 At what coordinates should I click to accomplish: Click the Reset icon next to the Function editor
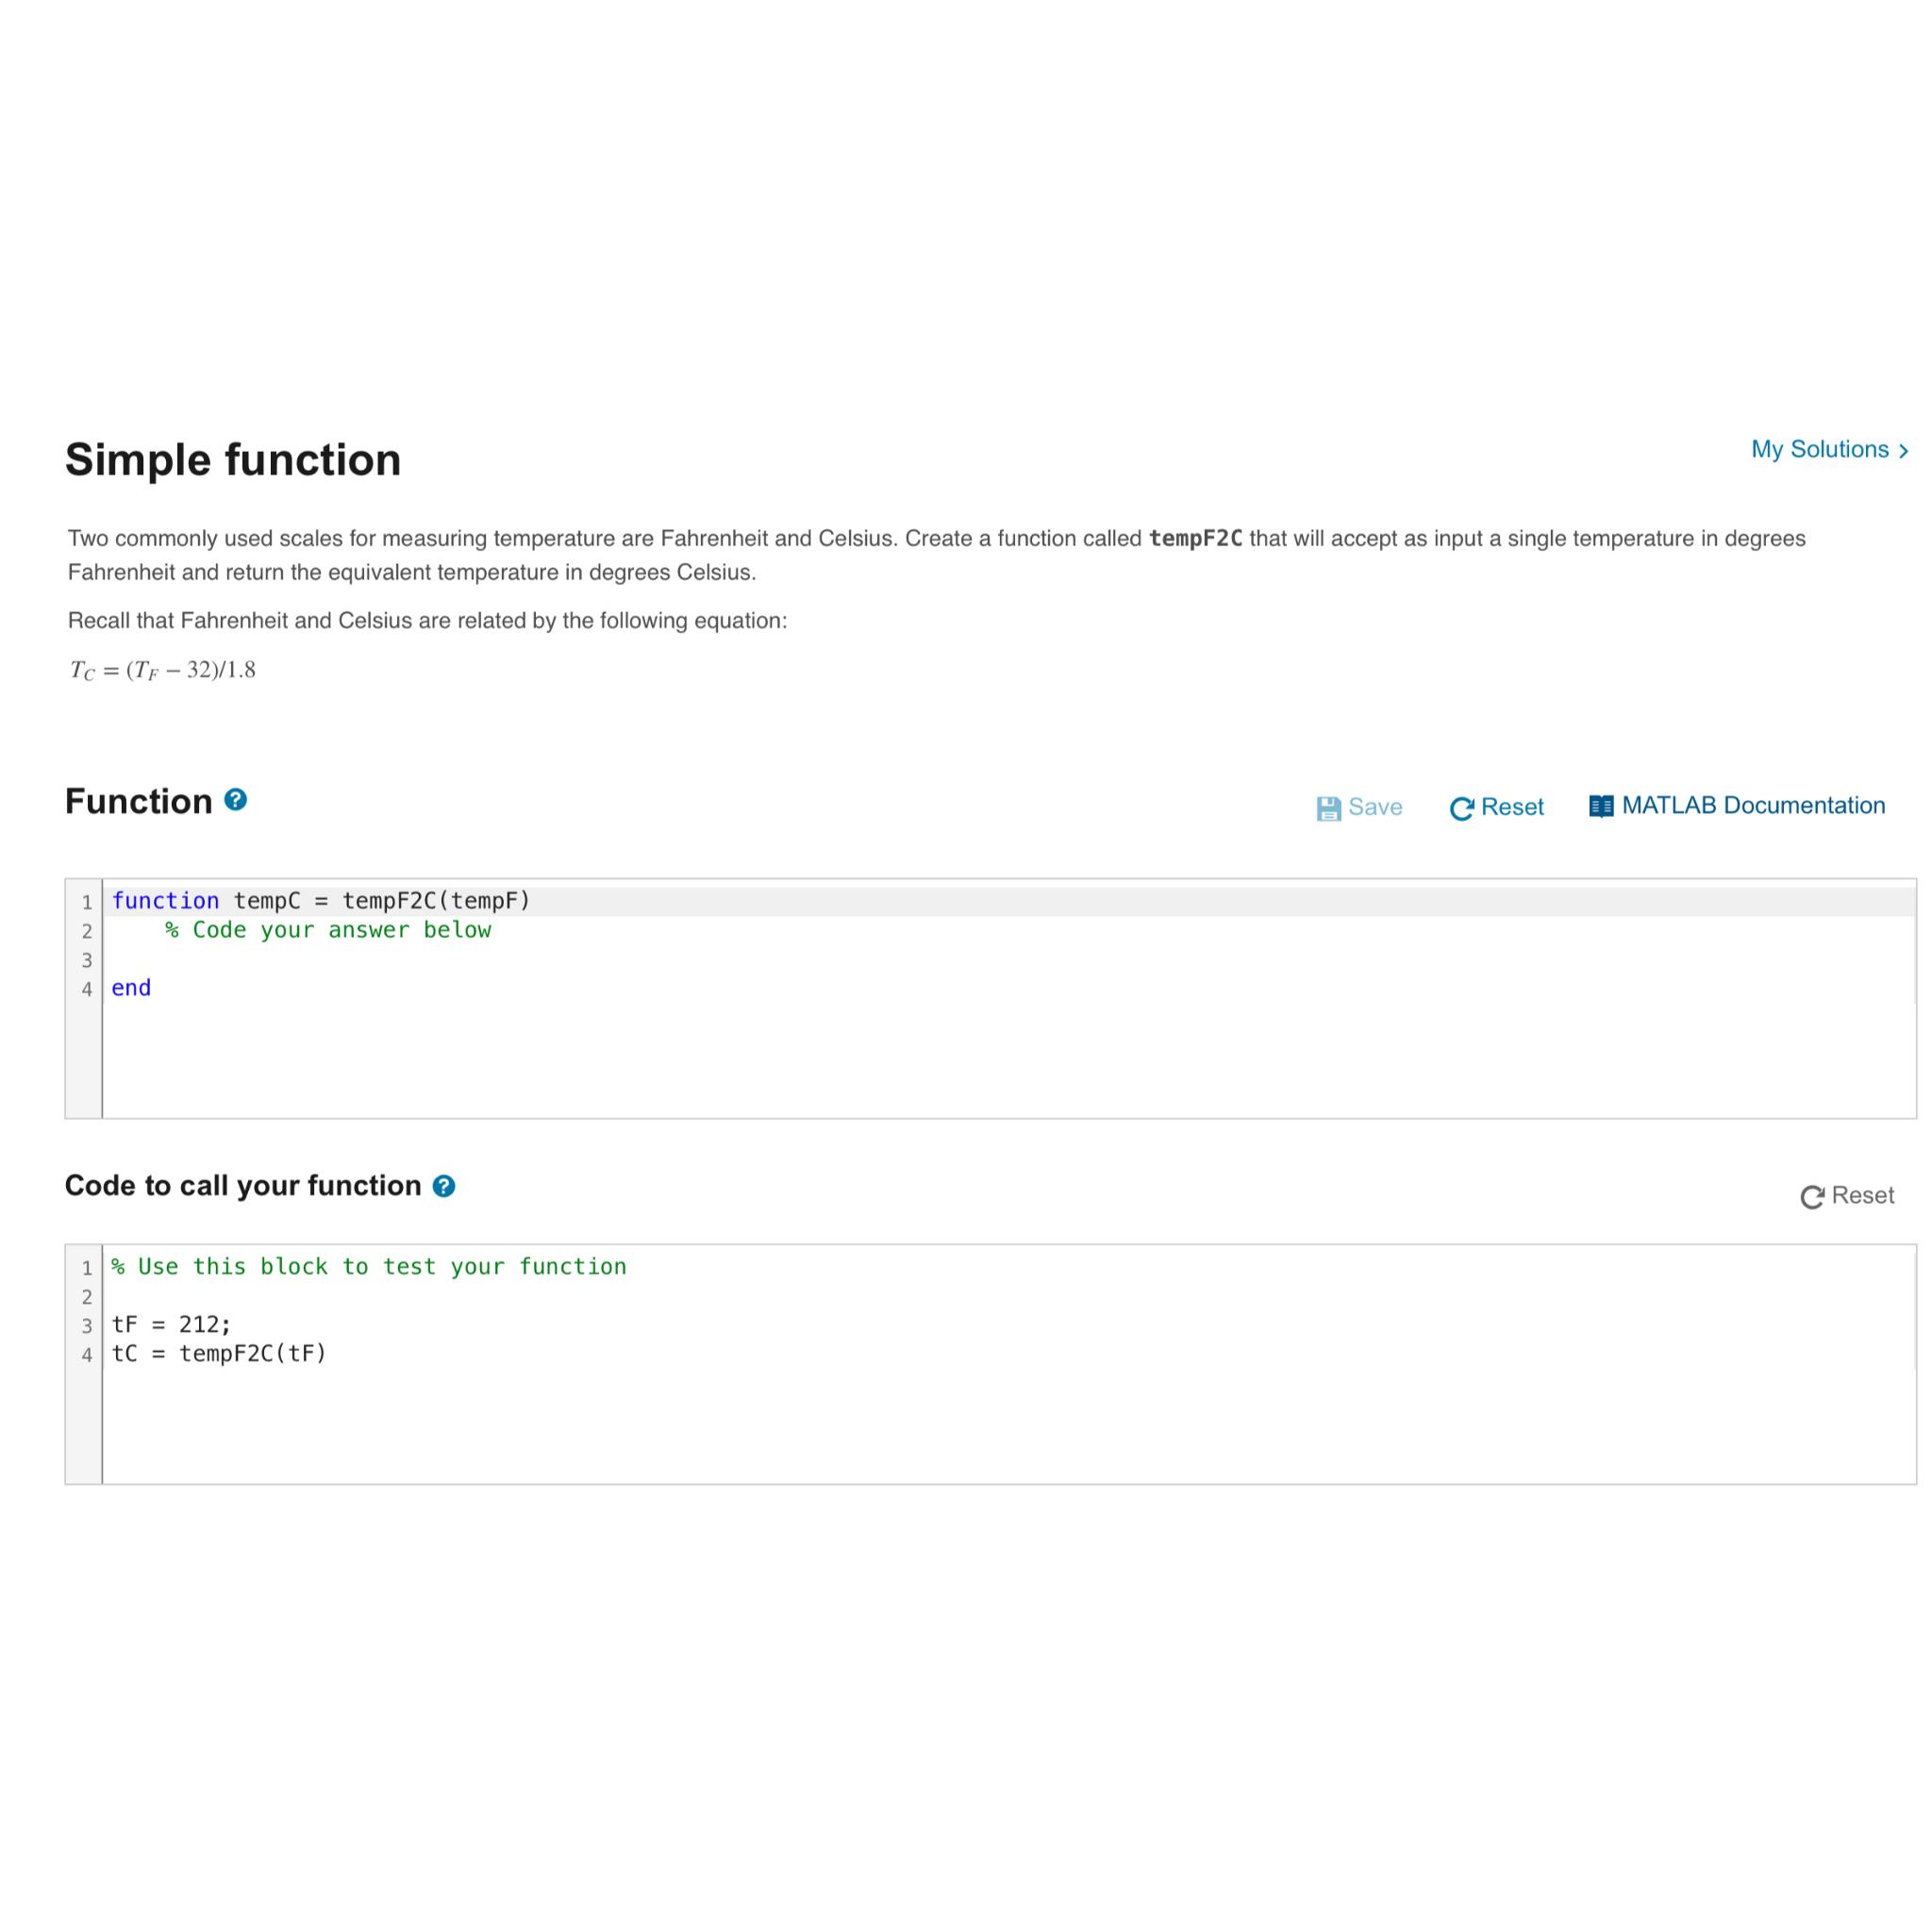[1463, 807]
